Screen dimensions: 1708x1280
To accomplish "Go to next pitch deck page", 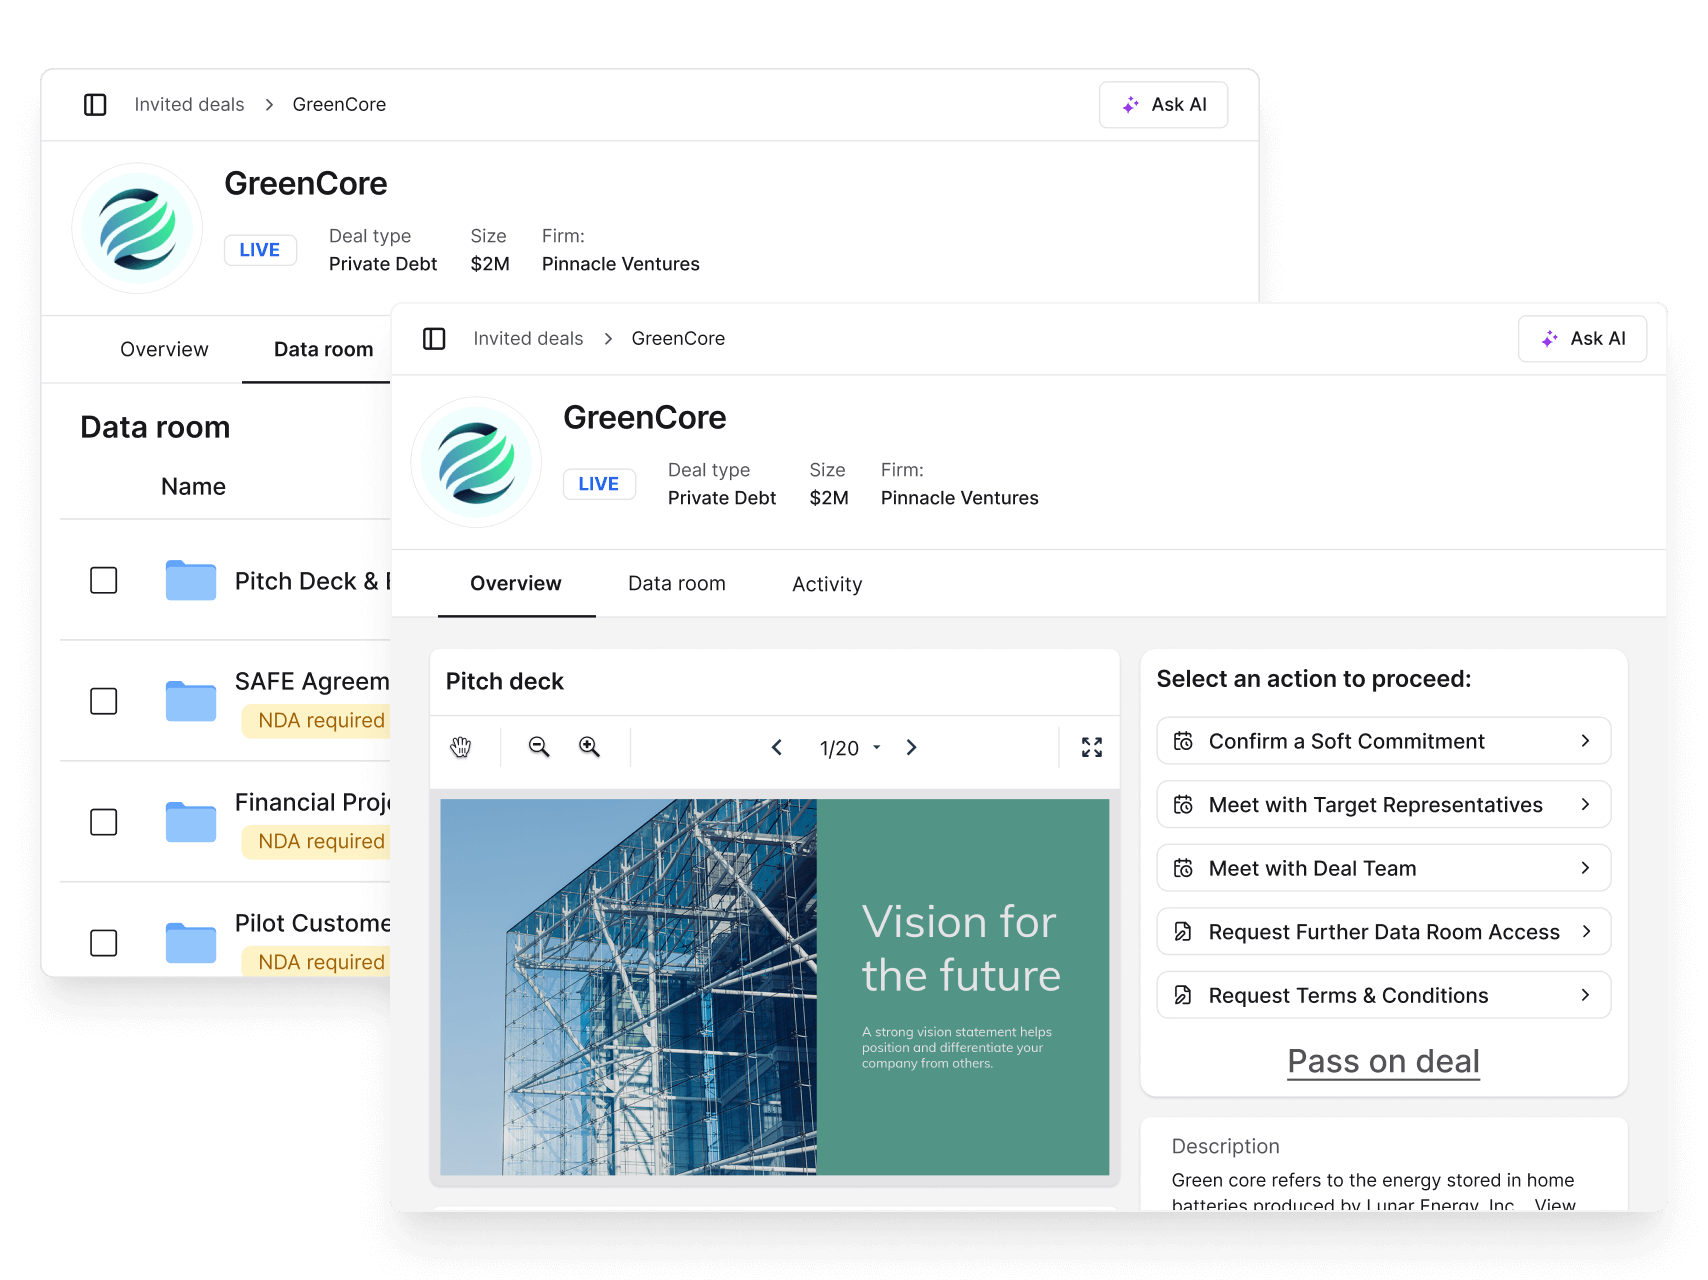I will (x=911, y=748).
